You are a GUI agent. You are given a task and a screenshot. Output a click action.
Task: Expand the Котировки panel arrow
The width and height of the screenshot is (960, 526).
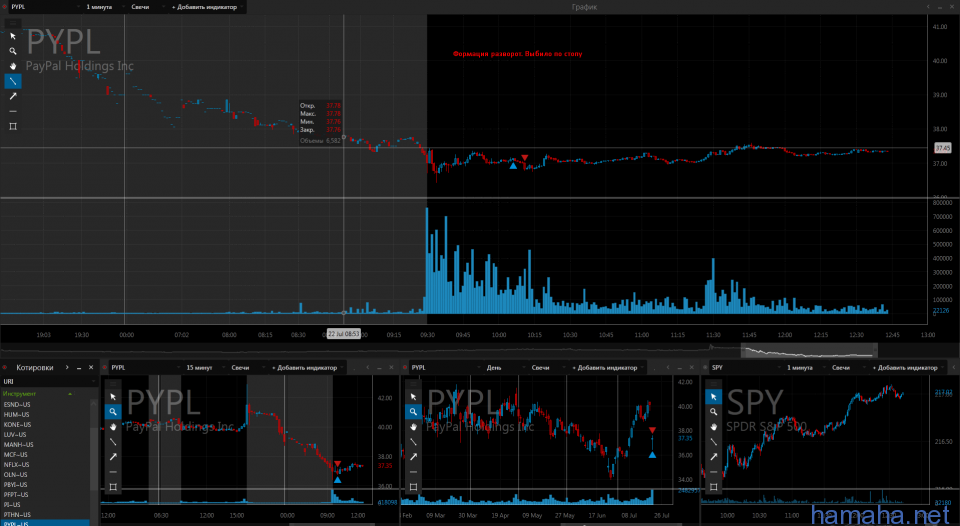tap(67, 367)
